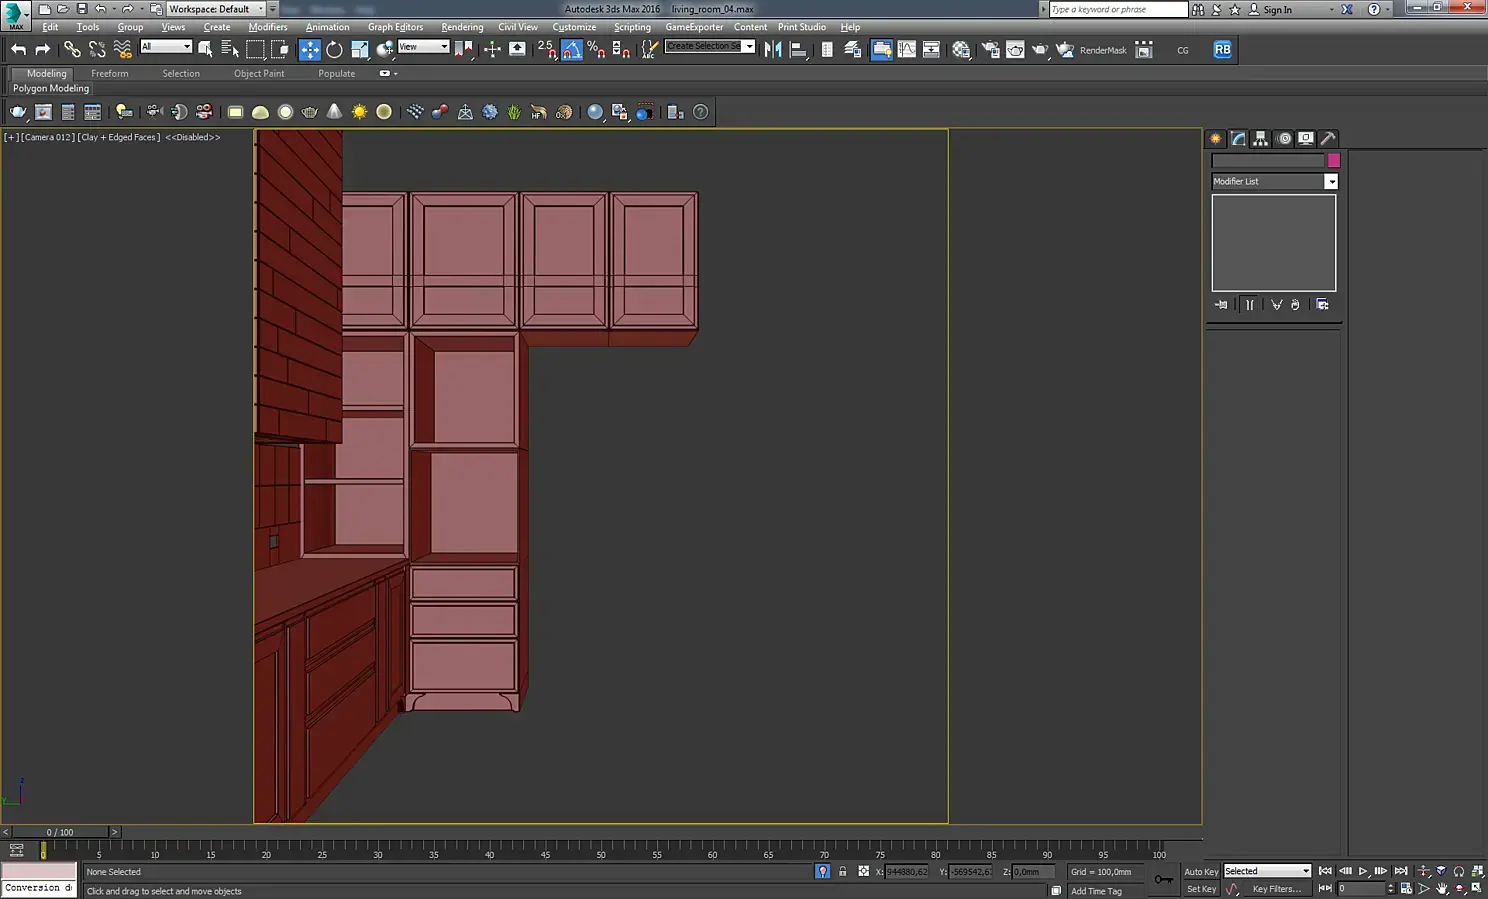Open the Material Editor sphere icon
This screenshot has width=1488, height=899.
pos(961,50)
